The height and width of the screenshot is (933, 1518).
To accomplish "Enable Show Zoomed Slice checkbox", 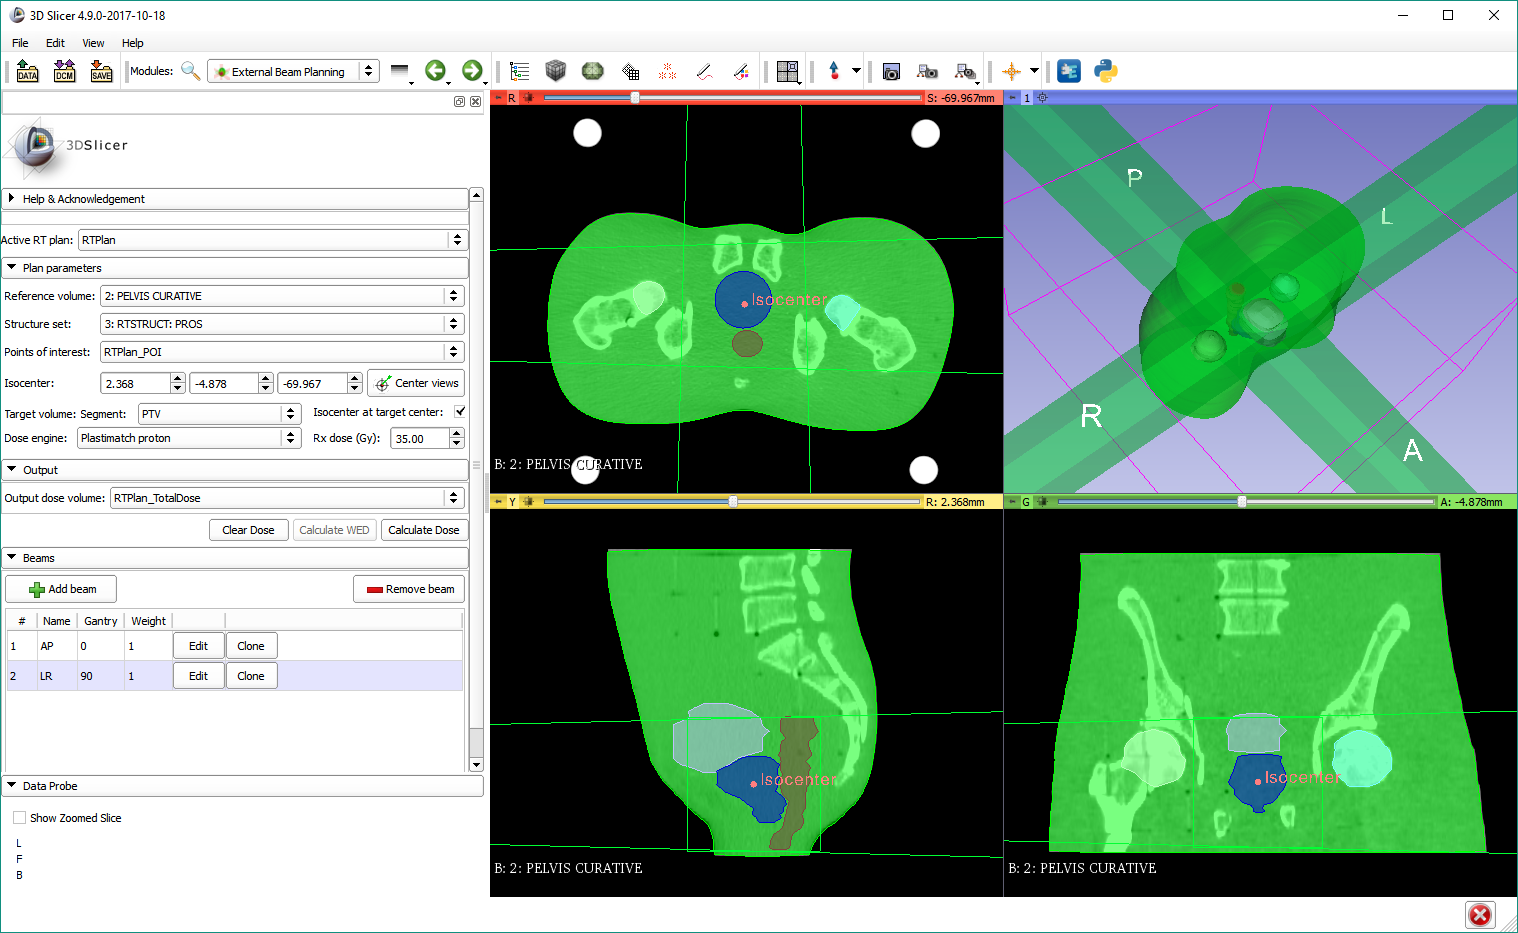I will coord(20,818).
